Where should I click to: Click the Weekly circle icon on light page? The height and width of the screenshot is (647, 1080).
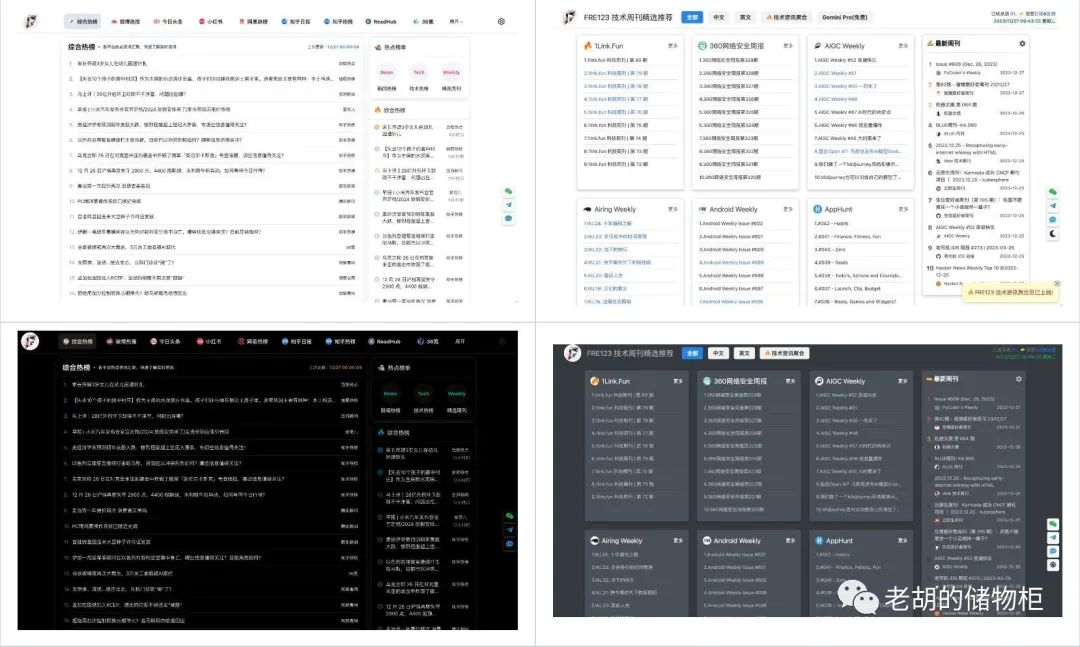pos(451,72)
